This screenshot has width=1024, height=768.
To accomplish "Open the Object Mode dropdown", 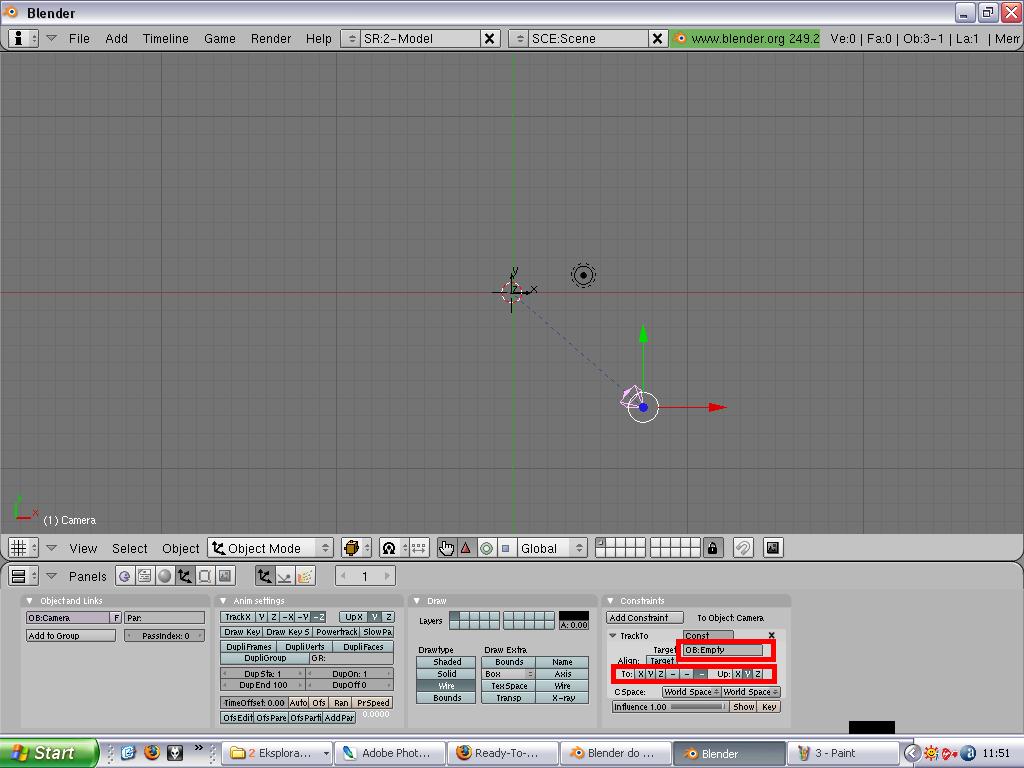I will [x=271, y=548].
